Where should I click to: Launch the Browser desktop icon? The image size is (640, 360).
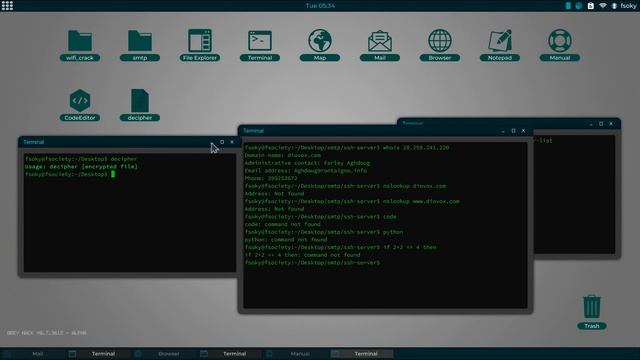point(440,45)
